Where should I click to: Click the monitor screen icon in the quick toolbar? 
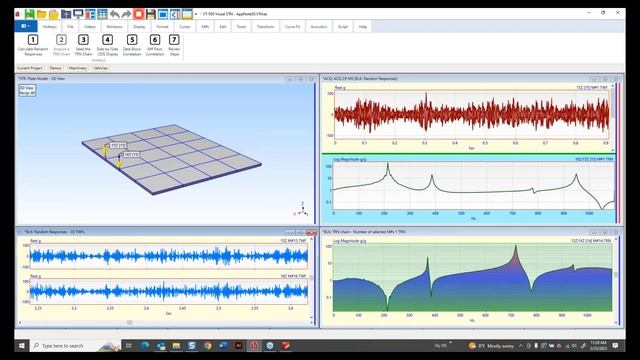78,14
